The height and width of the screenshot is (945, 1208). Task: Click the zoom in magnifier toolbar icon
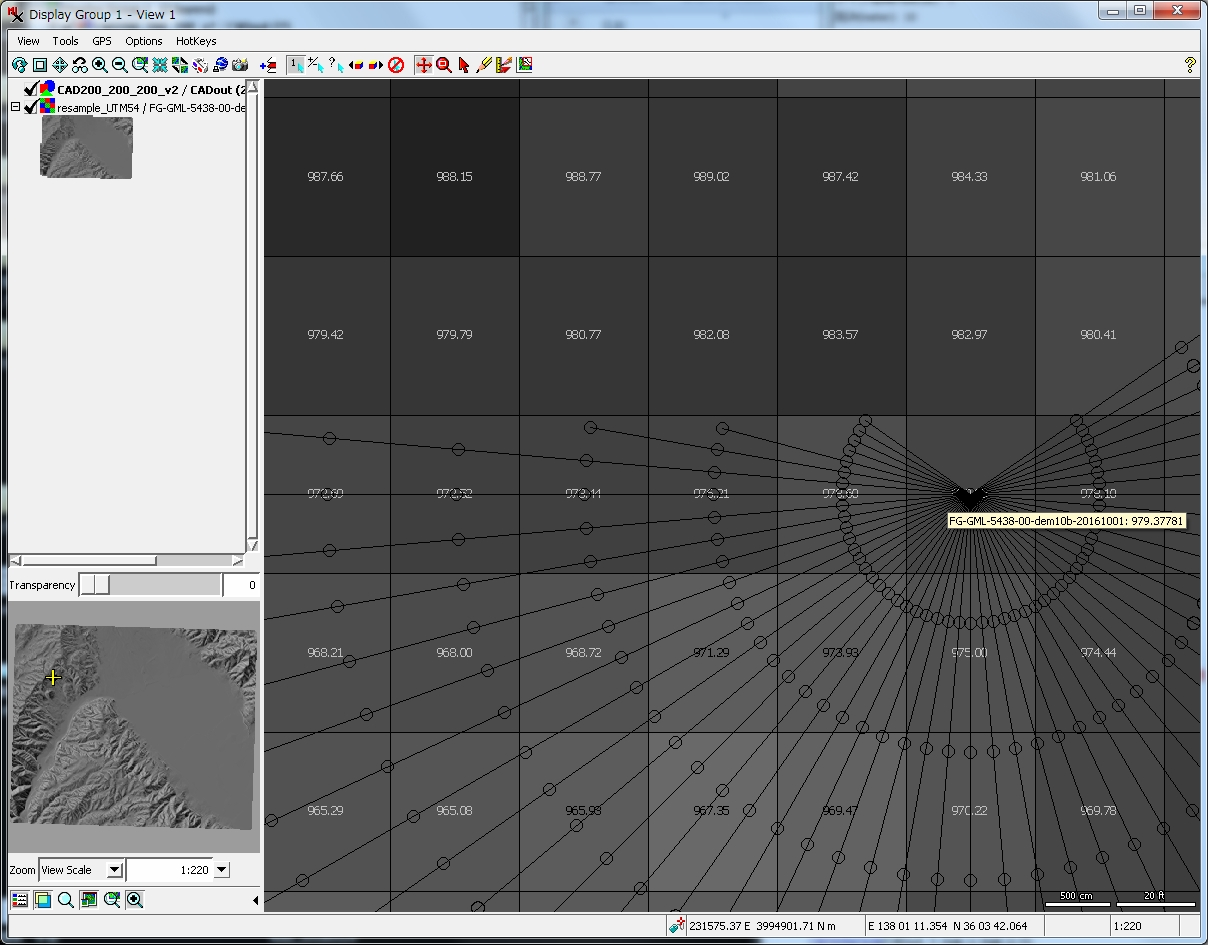click(100, 65)
